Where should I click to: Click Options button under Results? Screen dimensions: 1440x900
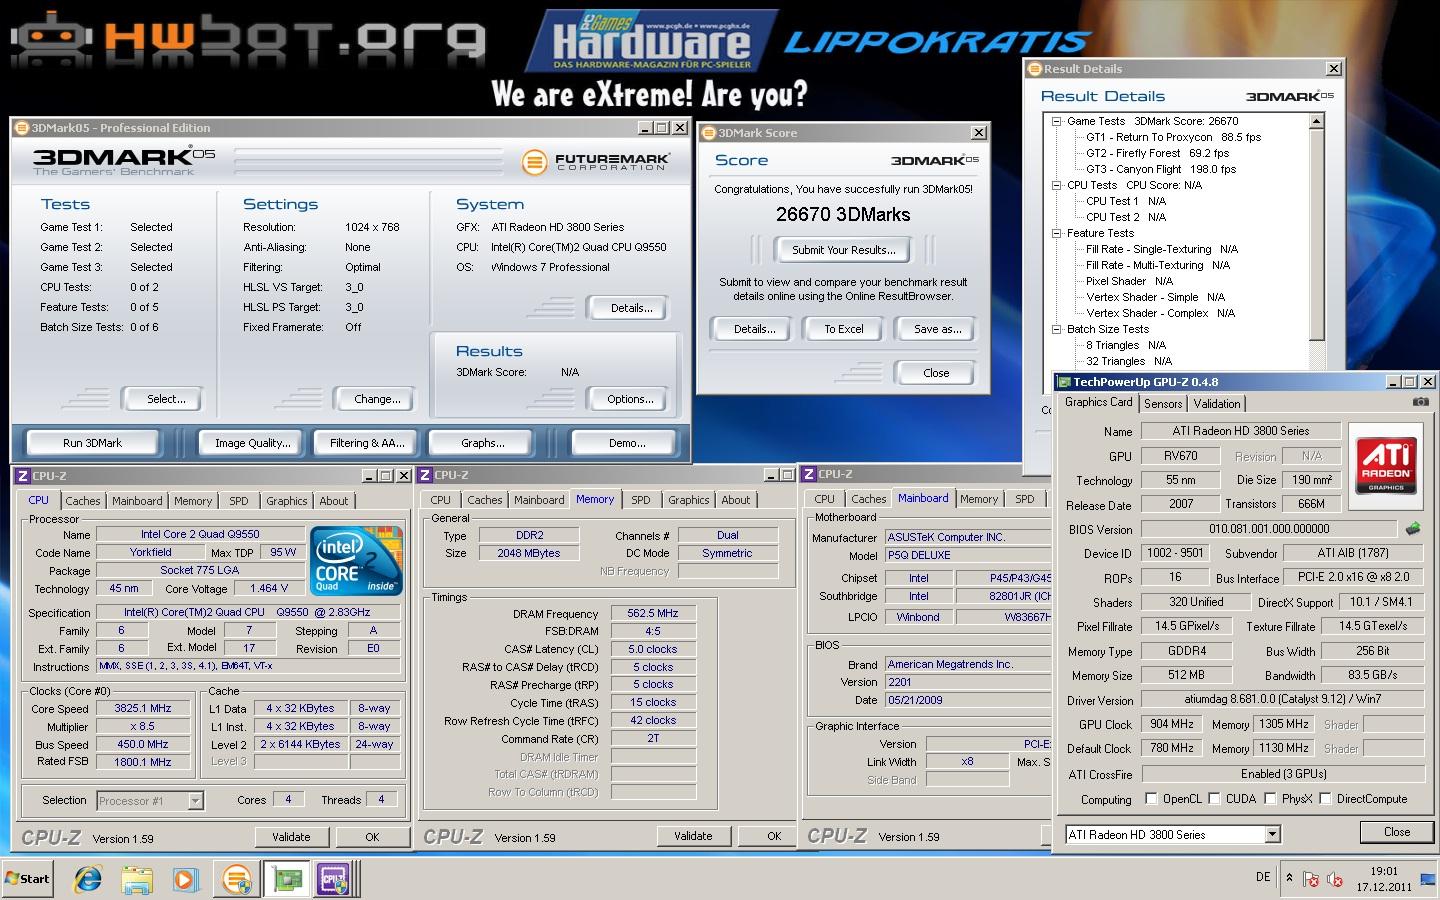coord(630,399)
